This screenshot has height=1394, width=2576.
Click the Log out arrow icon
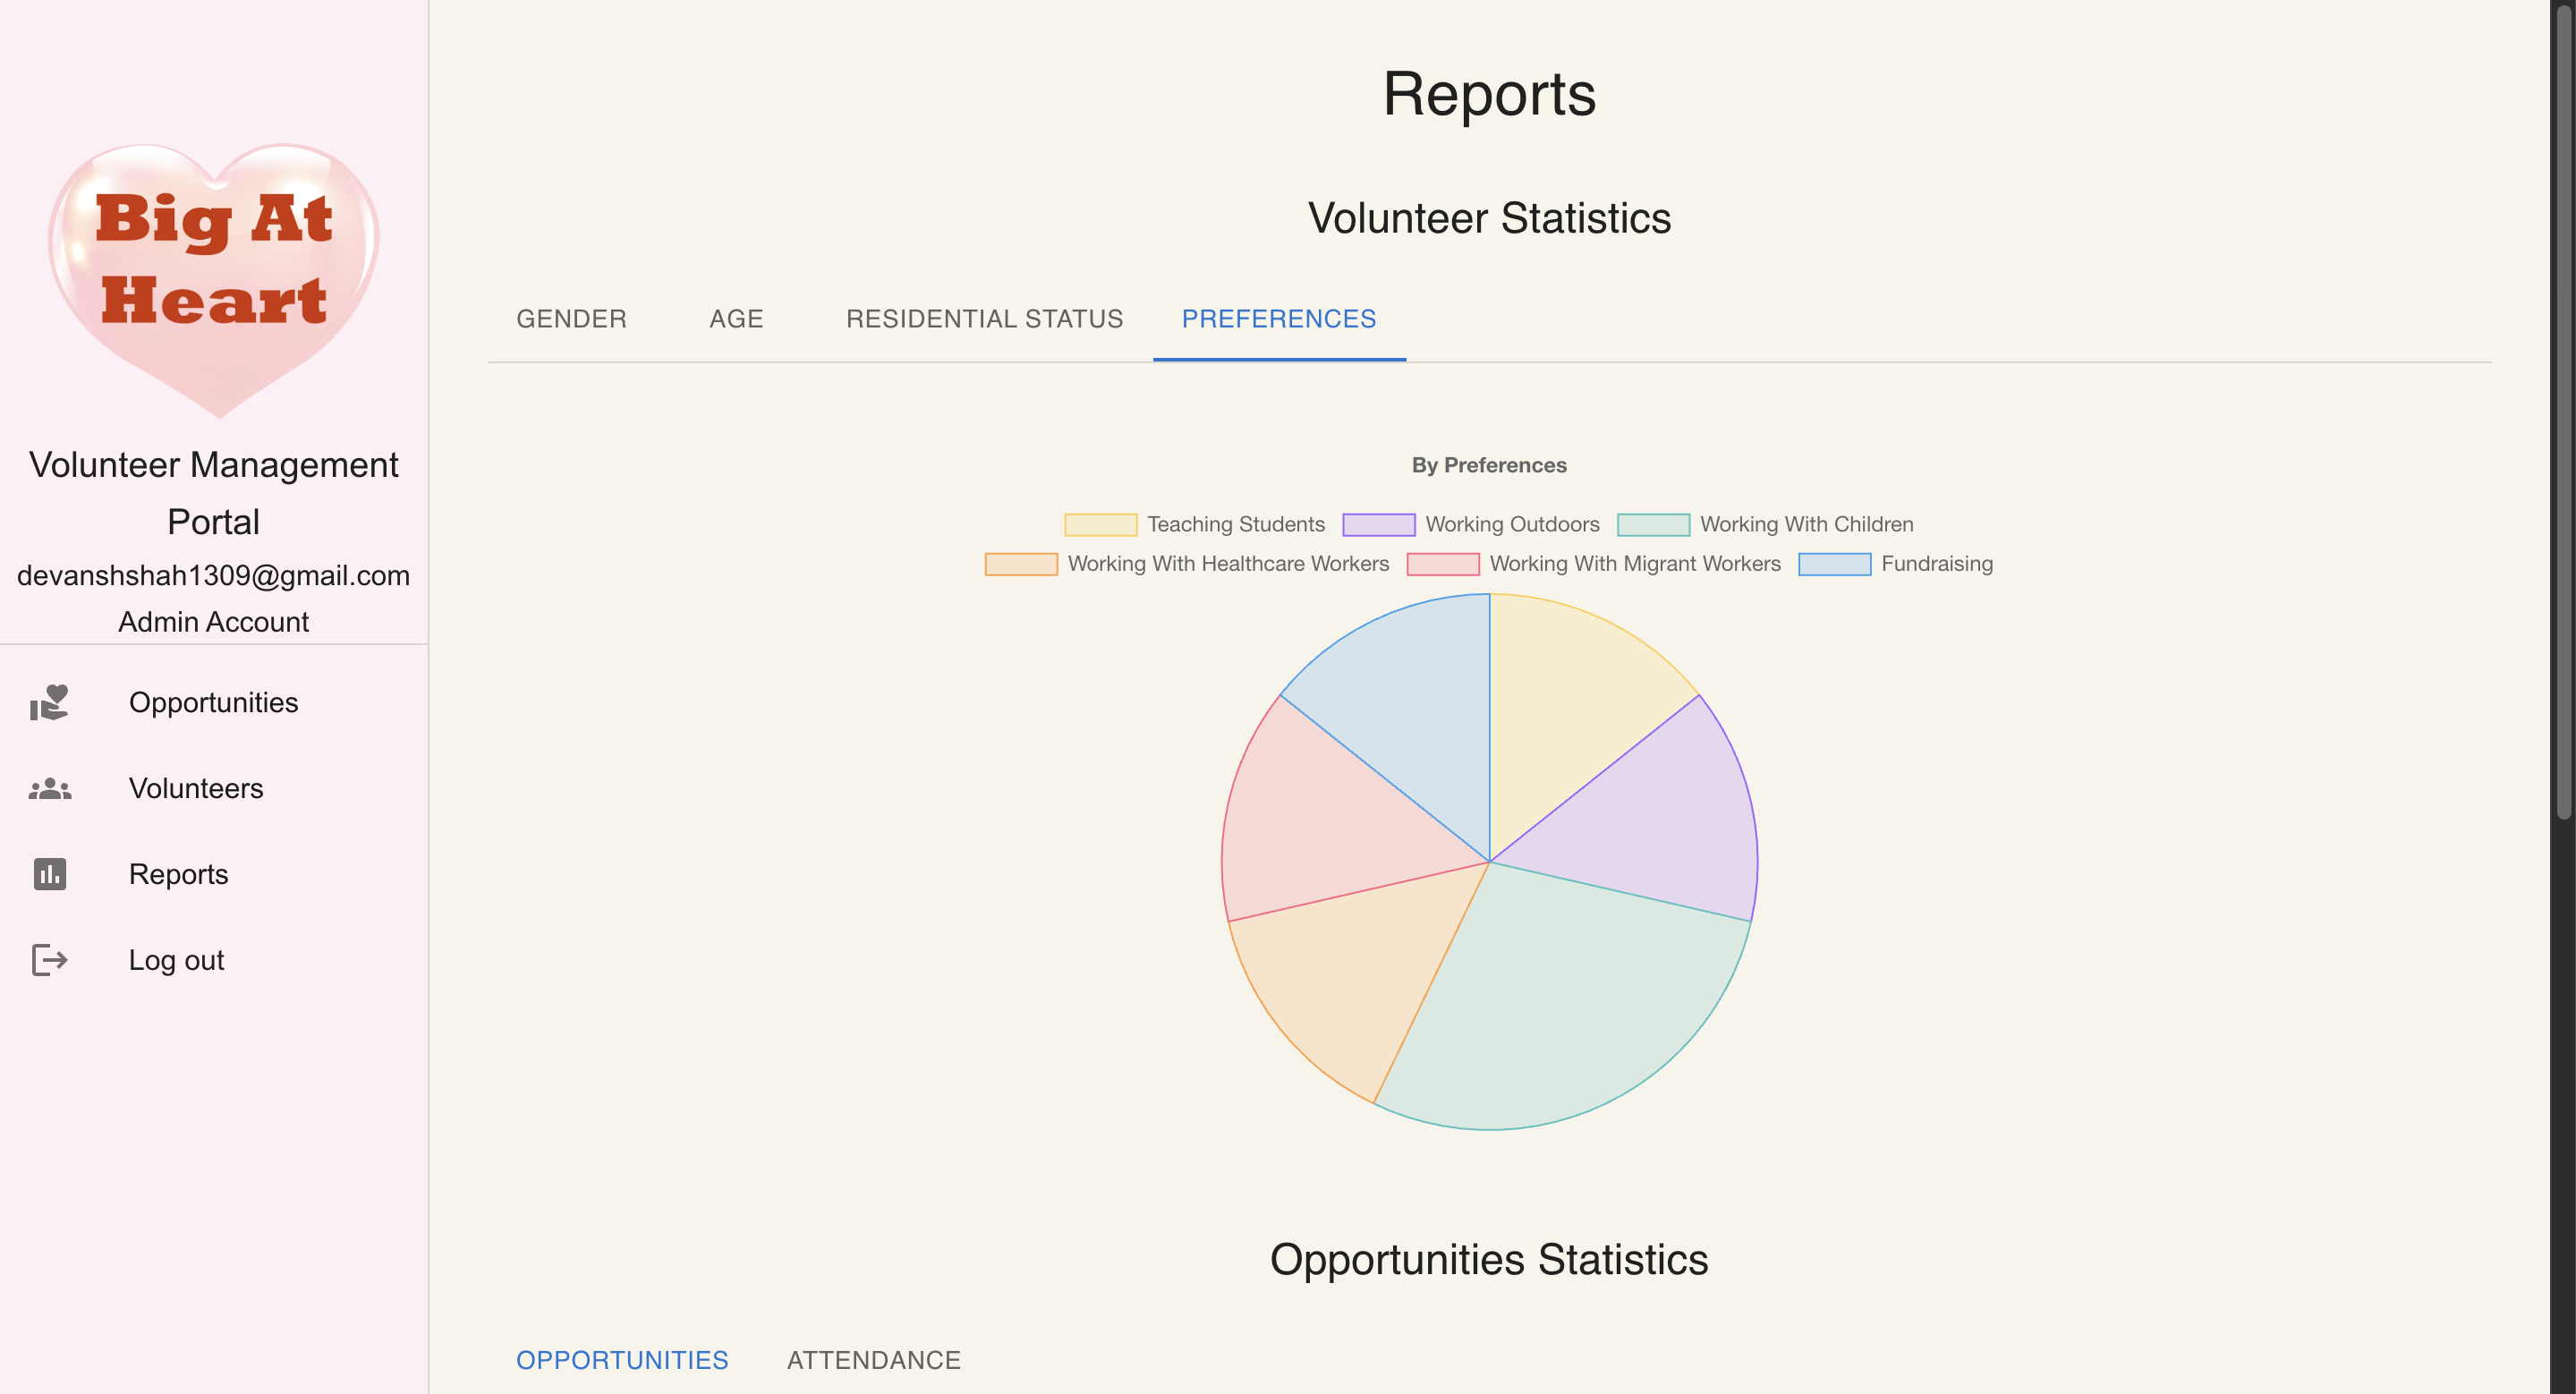(49, 960)
